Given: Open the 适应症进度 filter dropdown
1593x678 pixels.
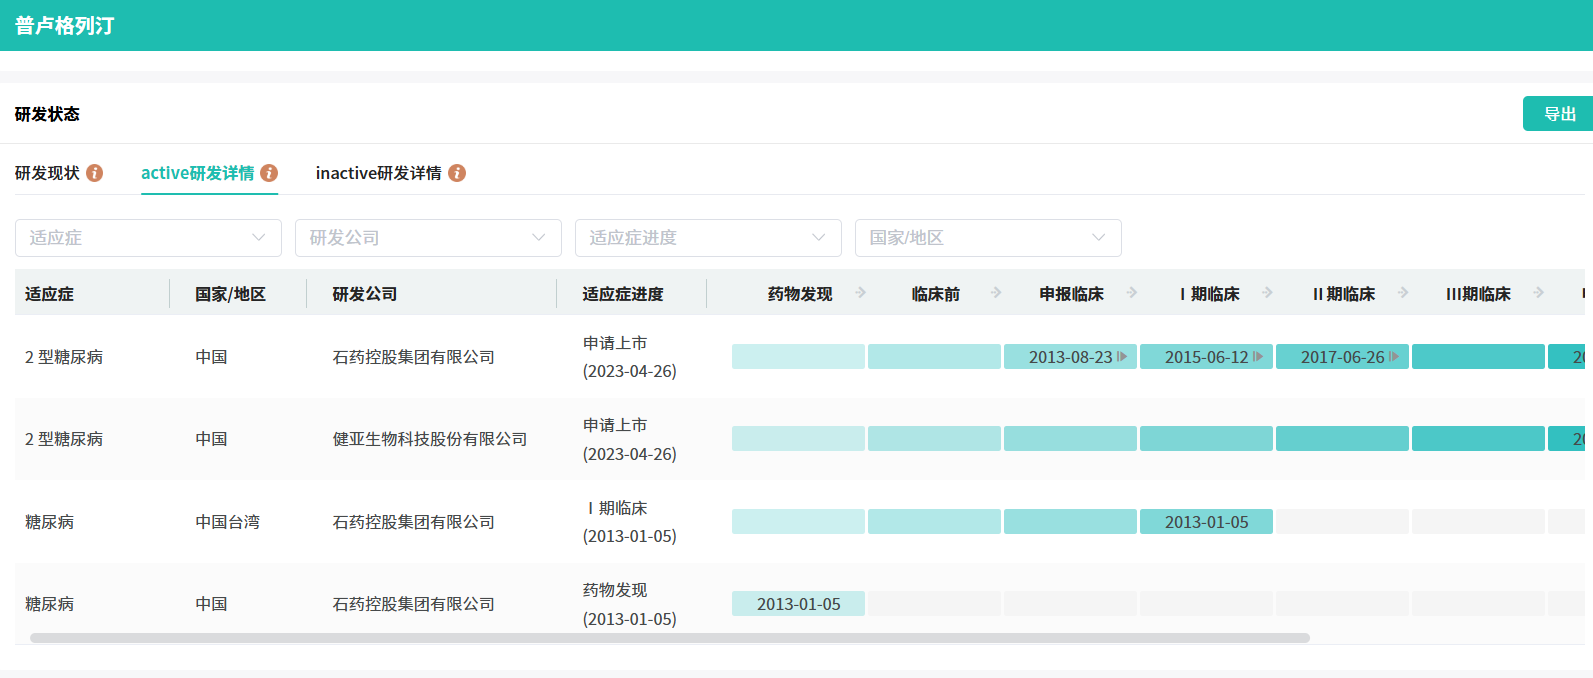Looking at the screenshot, I should click(708, 238).
